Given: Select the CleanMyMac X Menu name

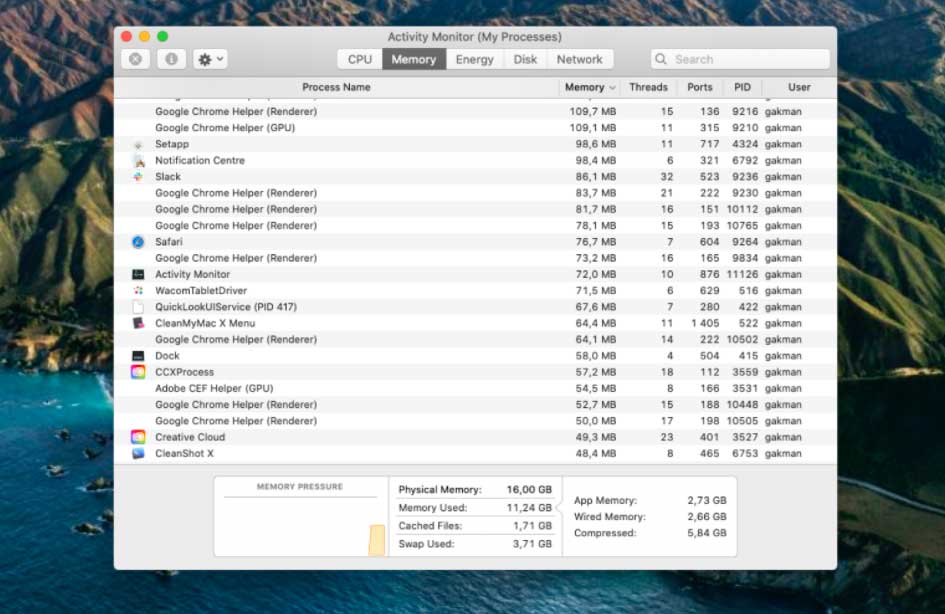Looking at the screenshot, I should [205, 323].
